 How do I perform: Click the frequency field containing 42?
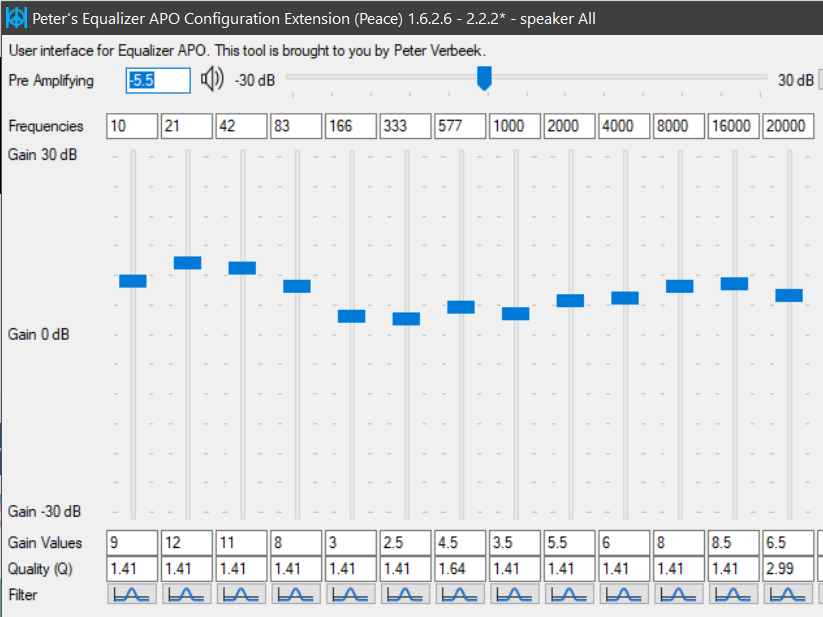pos(241,126)
